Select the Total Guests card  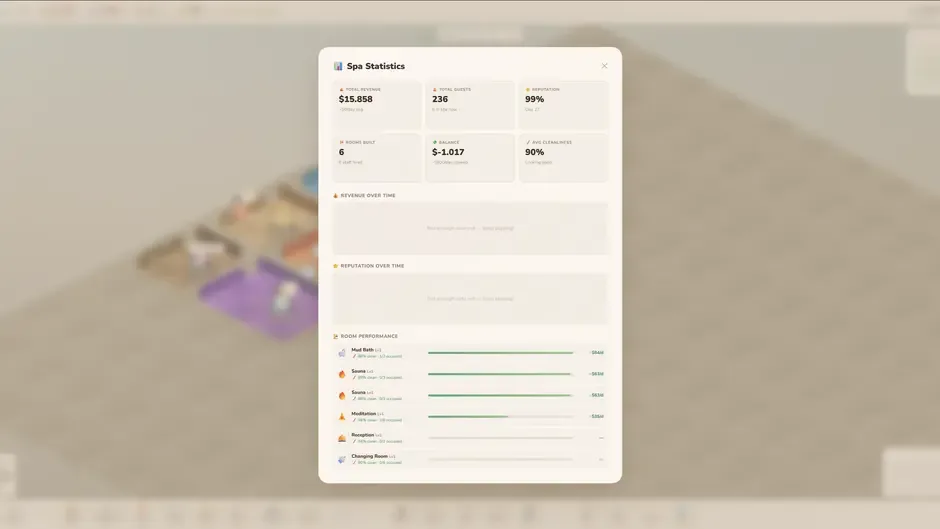[470, 106]
